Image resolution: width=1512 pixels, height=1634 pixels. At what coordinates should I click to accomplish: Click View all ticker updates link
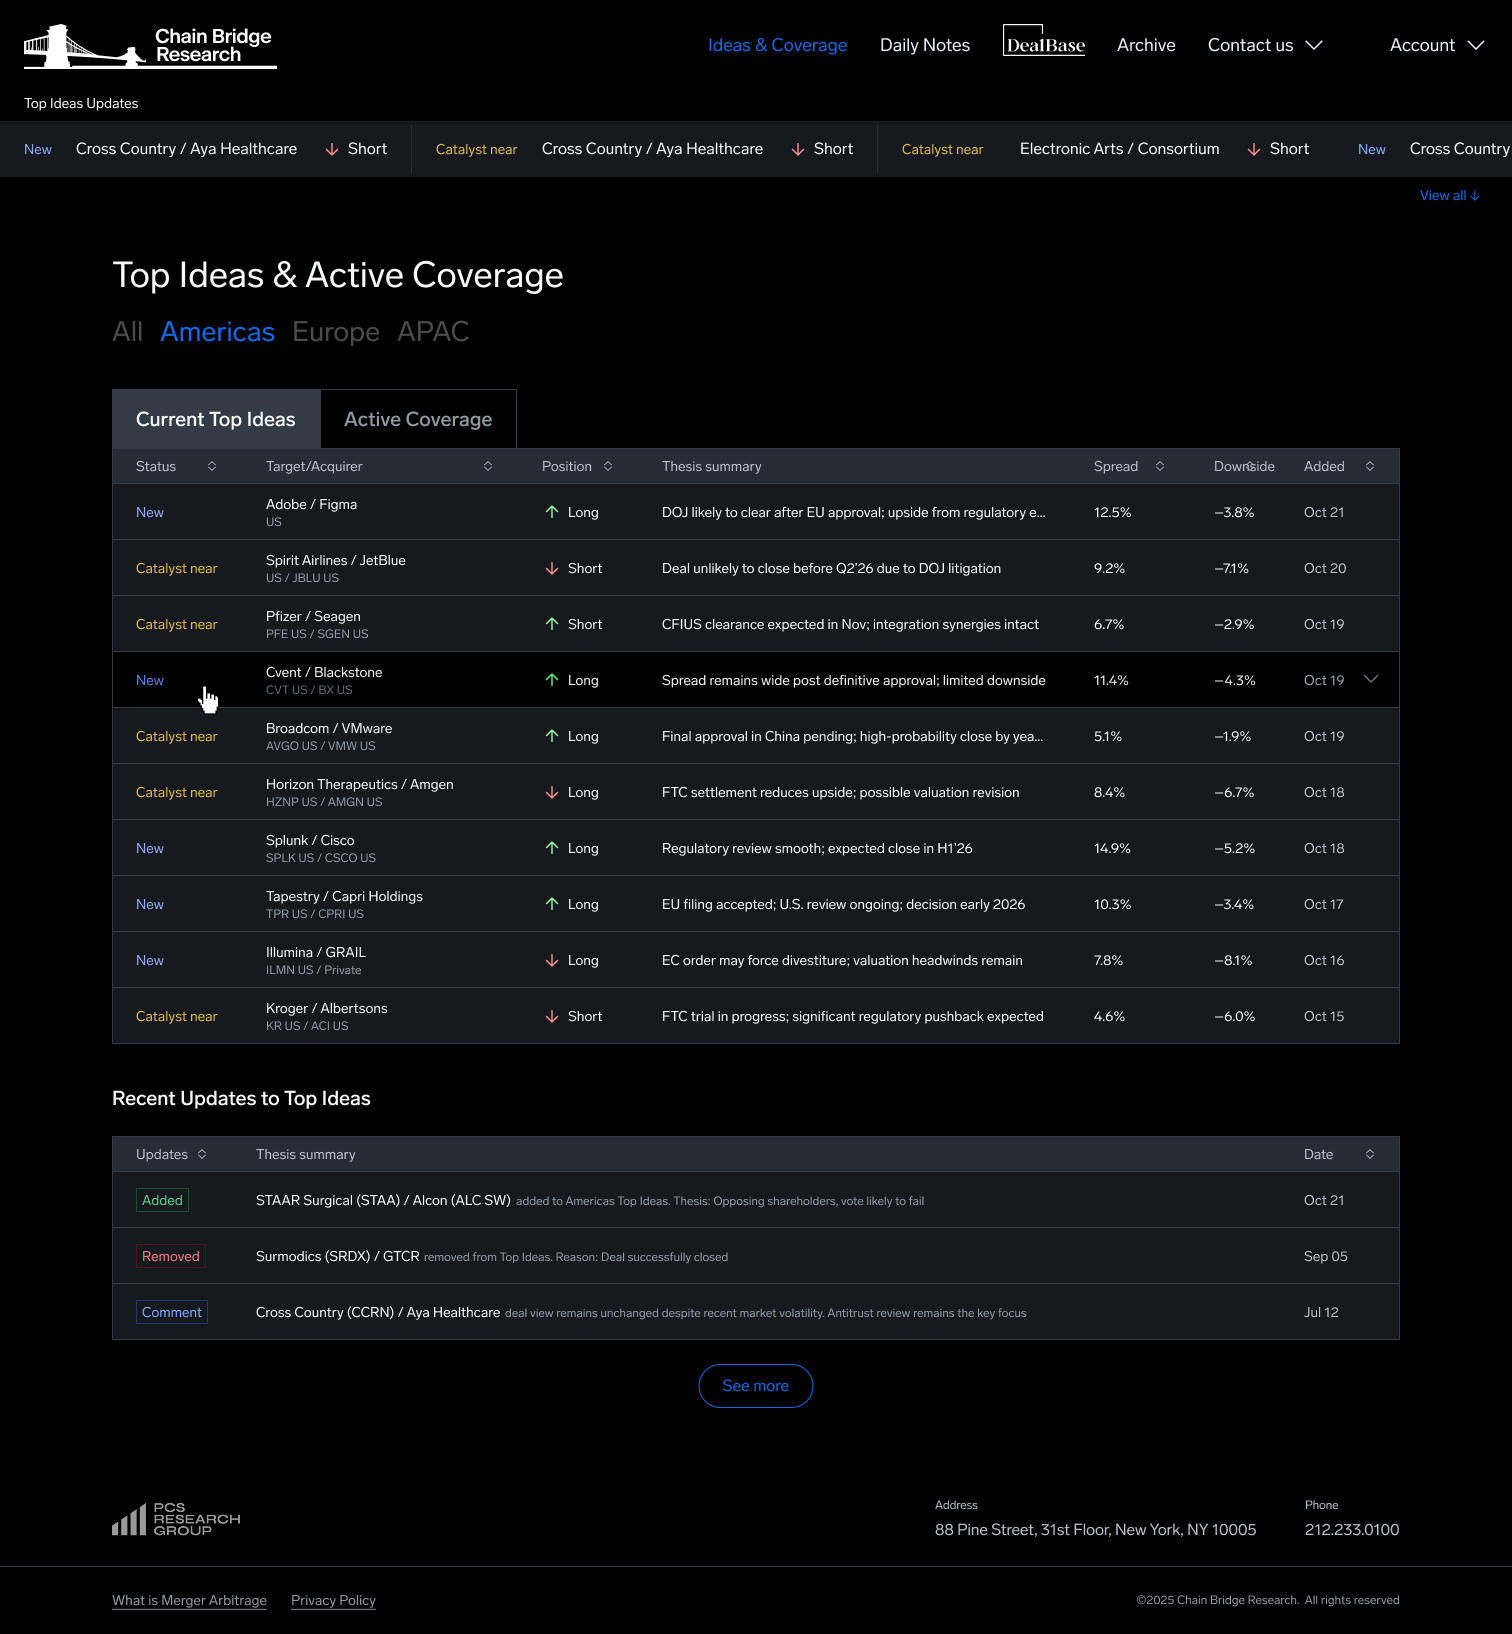[1449, 195]
